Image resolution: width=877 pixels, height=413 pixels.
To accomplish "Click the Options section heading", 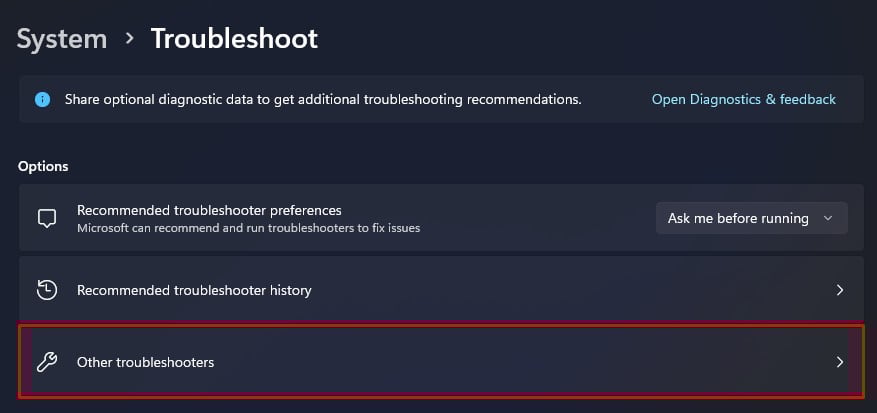I will (43, 166).
